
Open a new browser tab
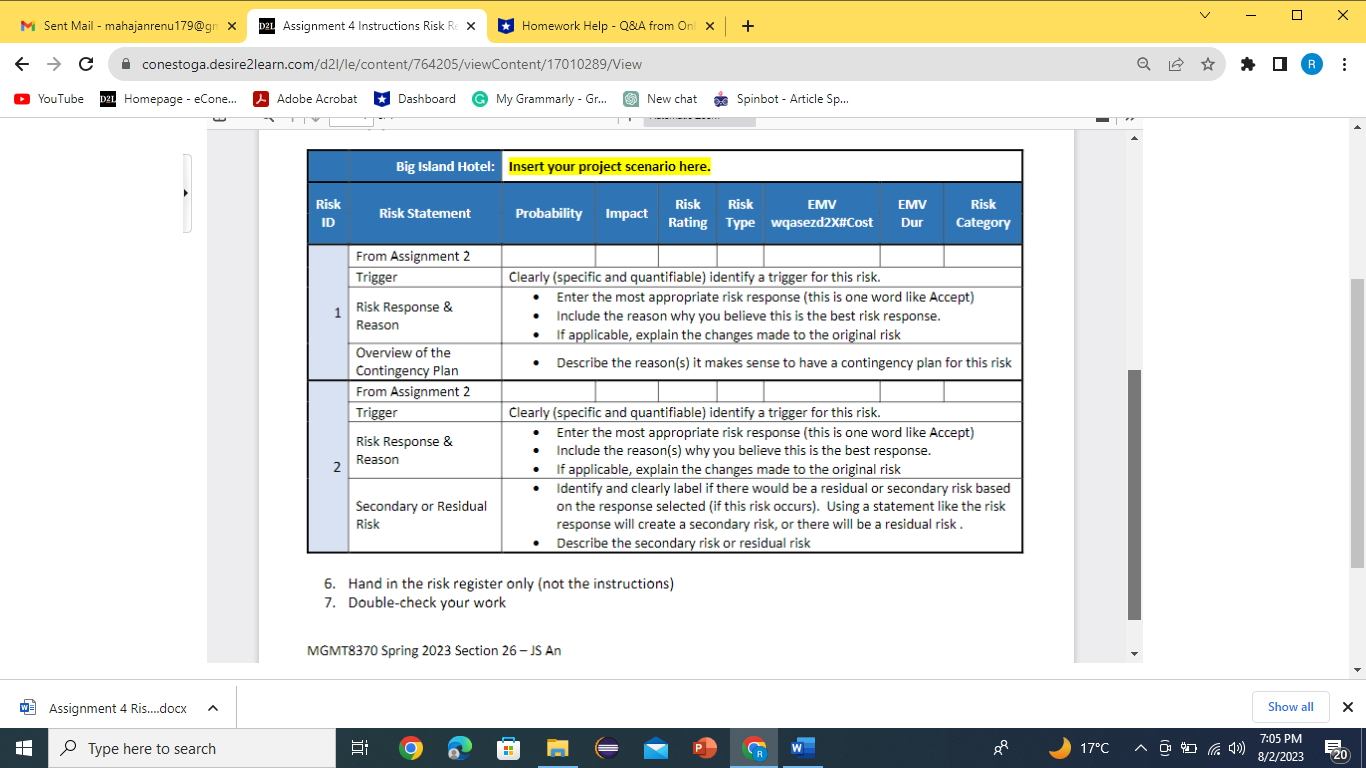click(748, 26)
